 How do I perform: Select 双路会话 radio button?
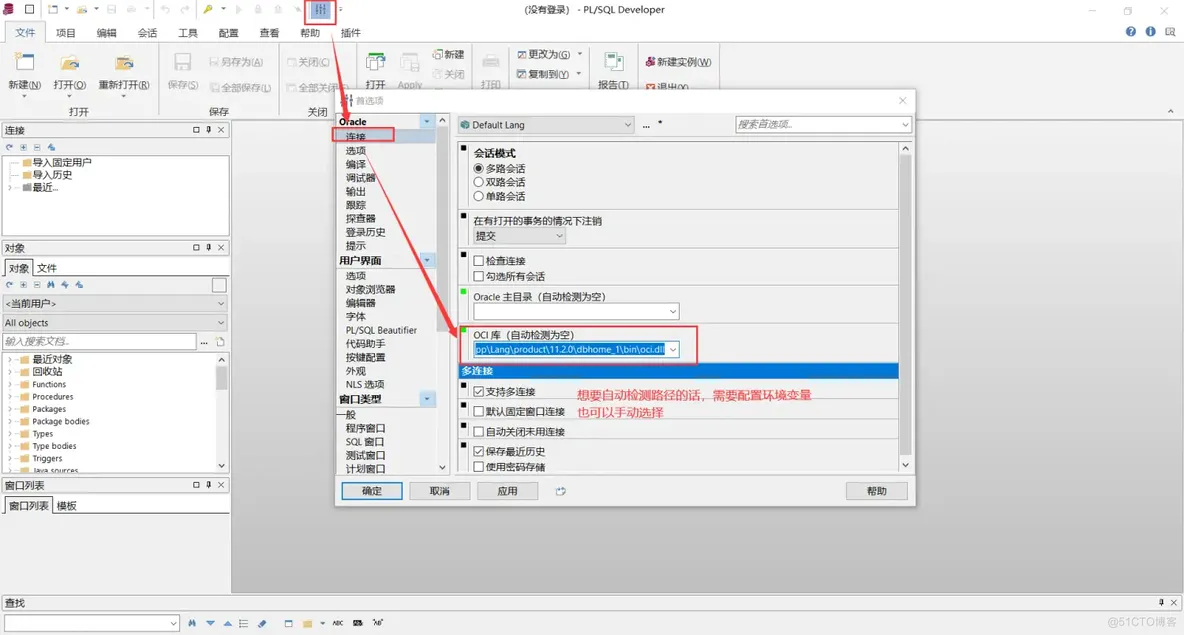click(478, 182)
